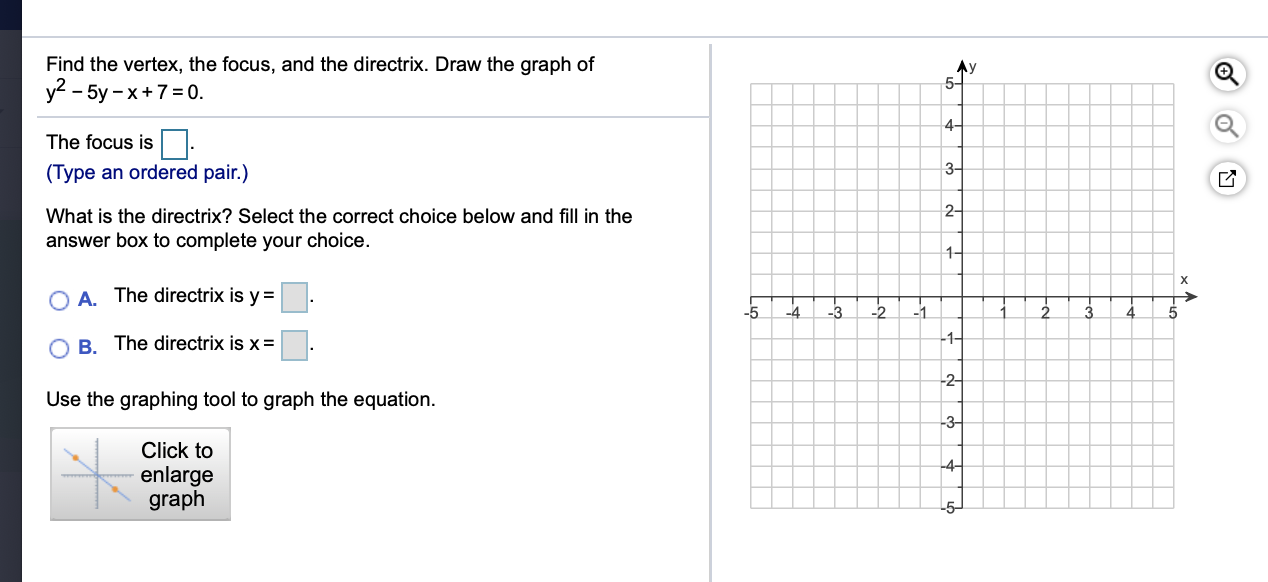Click the origin of the coordinate grid
This screenshot has height=582, width=1268.
(x=961, y=295)
